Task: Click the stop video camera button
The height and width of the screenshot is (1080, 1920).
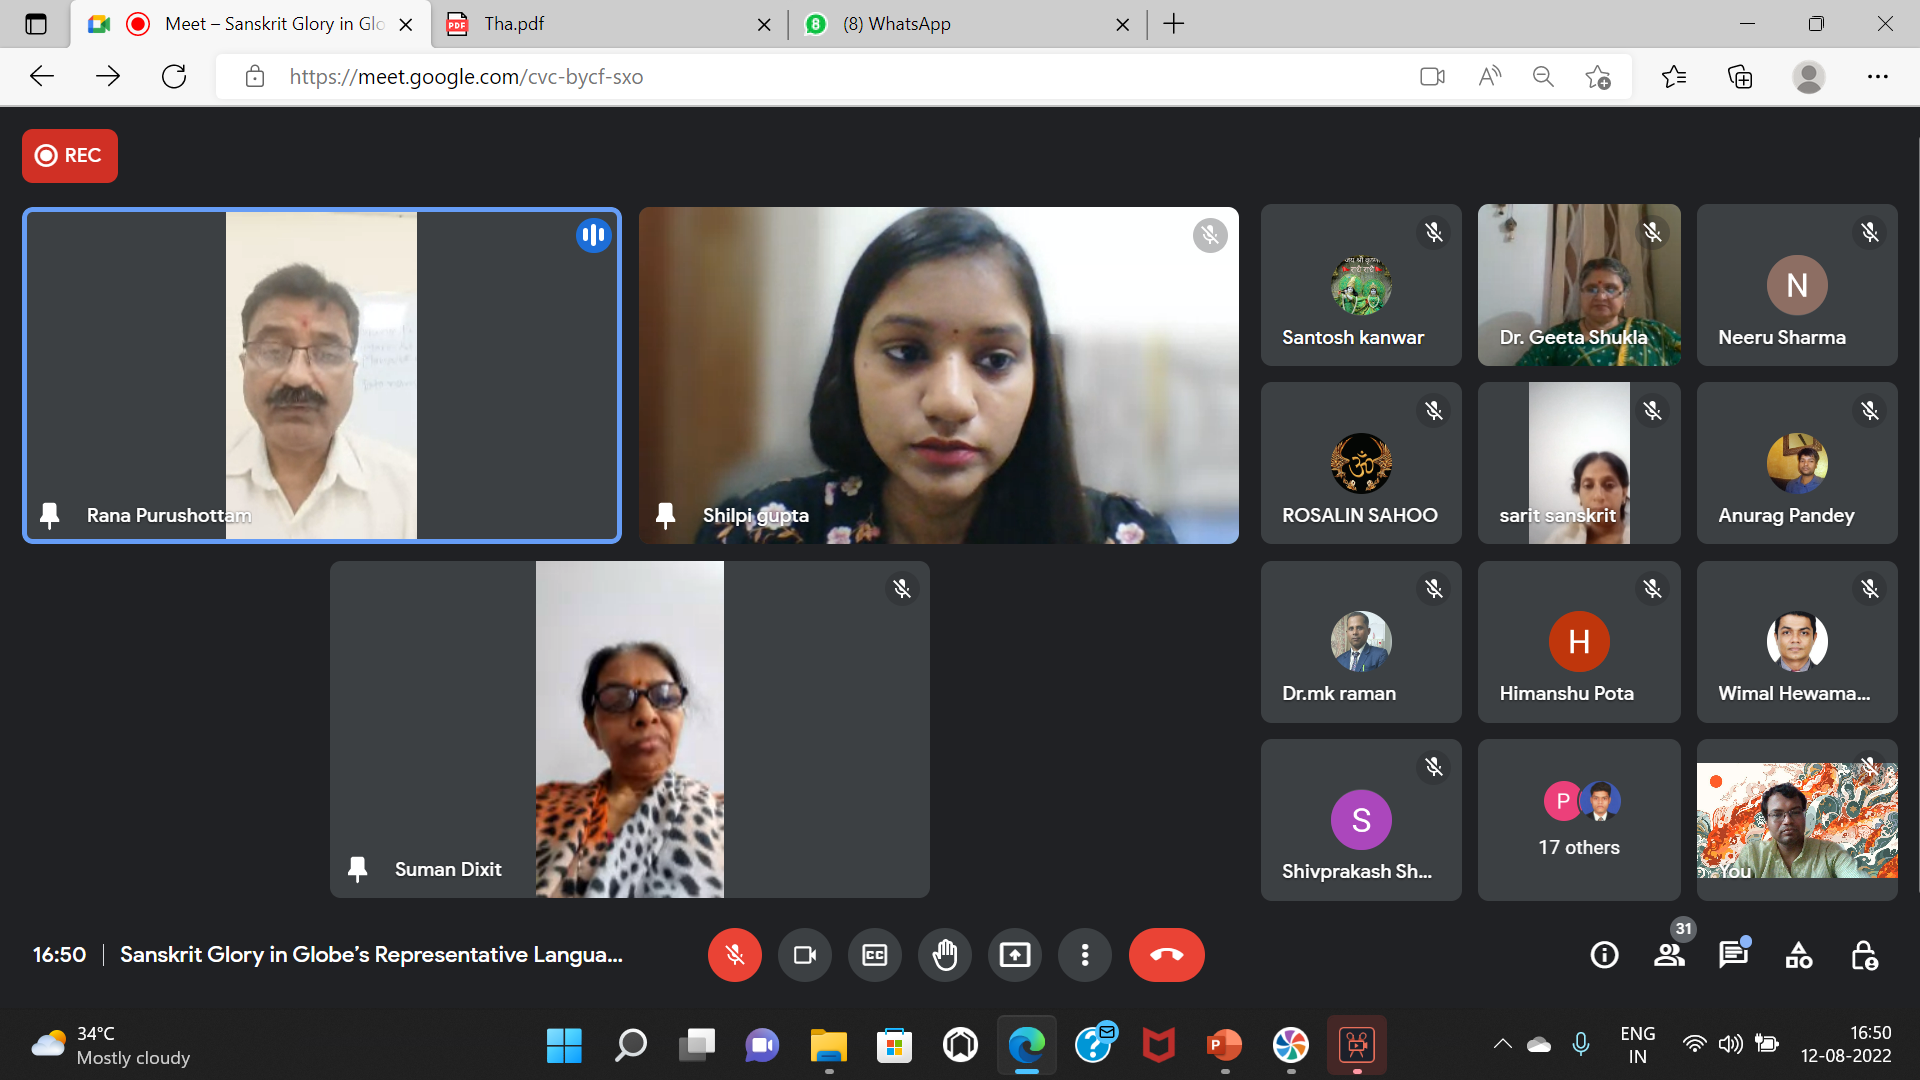Action: (x=804, y=955)
